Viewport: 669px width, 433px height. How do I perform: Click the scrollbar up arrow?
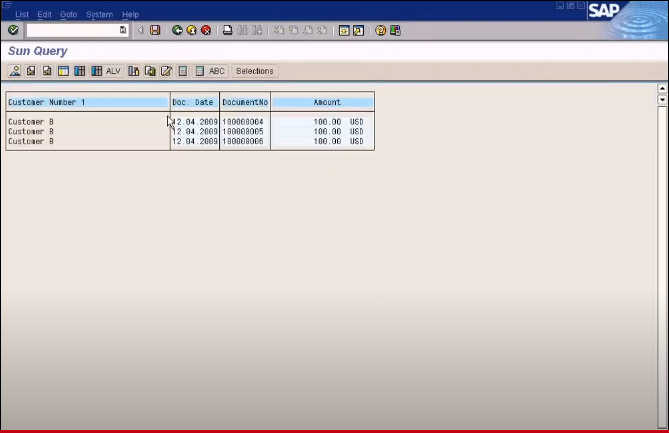click(x=662, y=88)
